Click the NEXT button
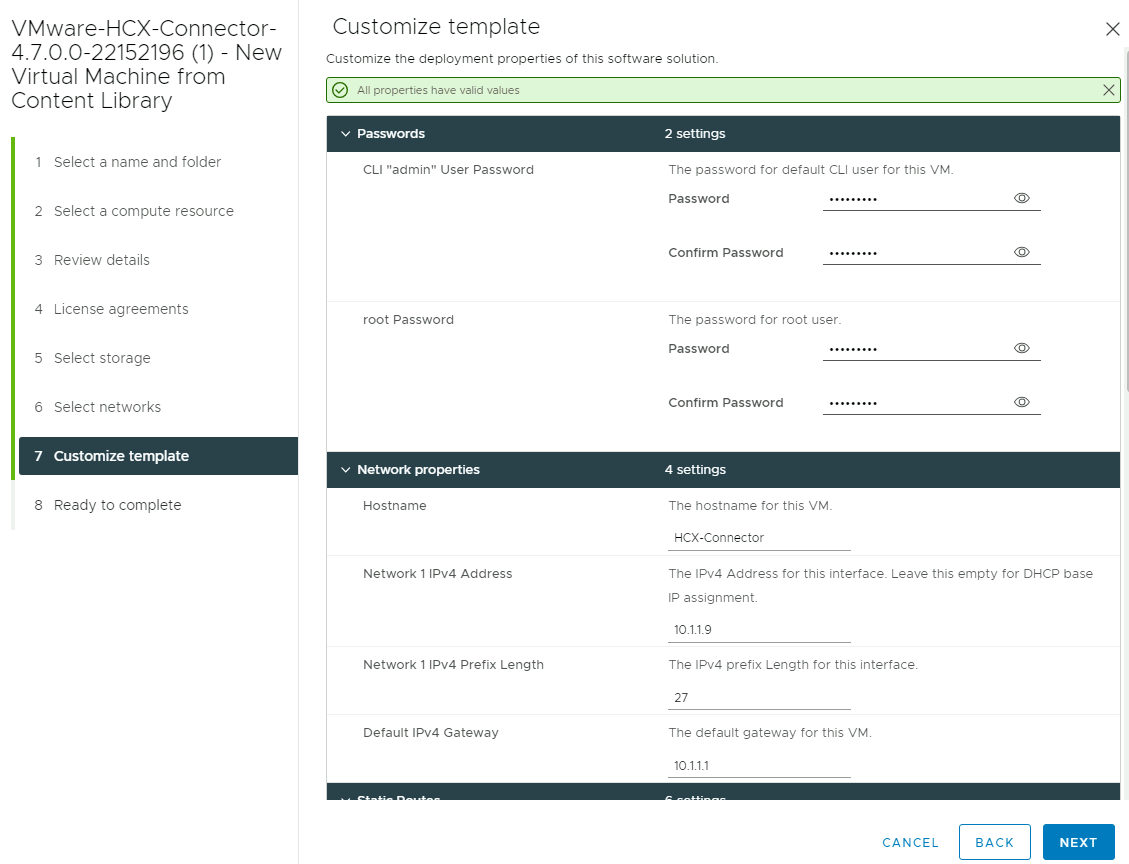The image size is (1129, 864). [x=1078, y=842]
